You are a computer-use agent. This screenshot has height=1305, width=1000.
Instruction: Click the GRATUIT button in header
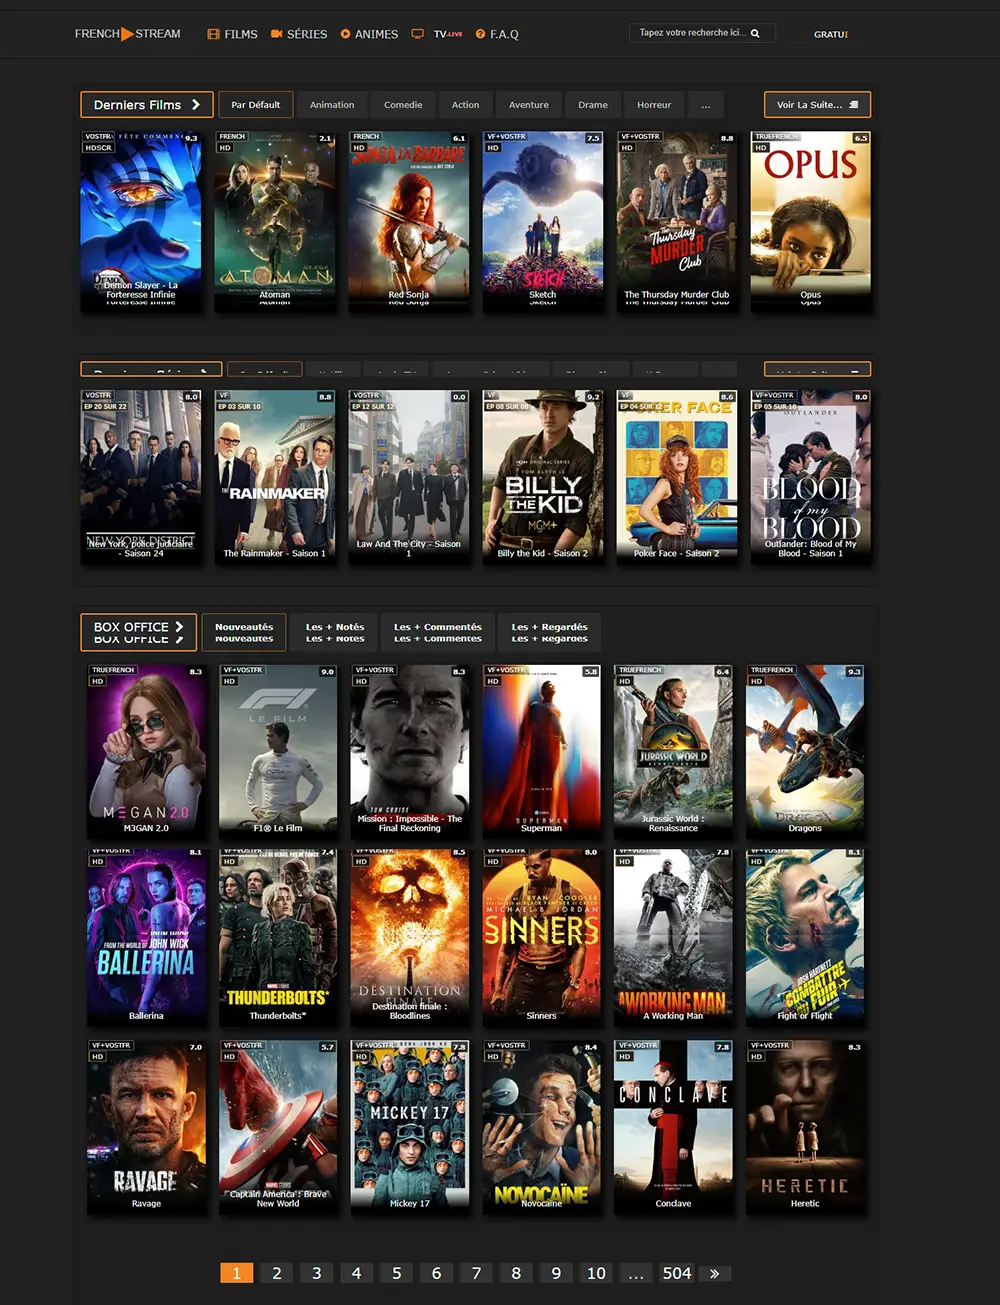pyautogui.click(x=831, y=34)
